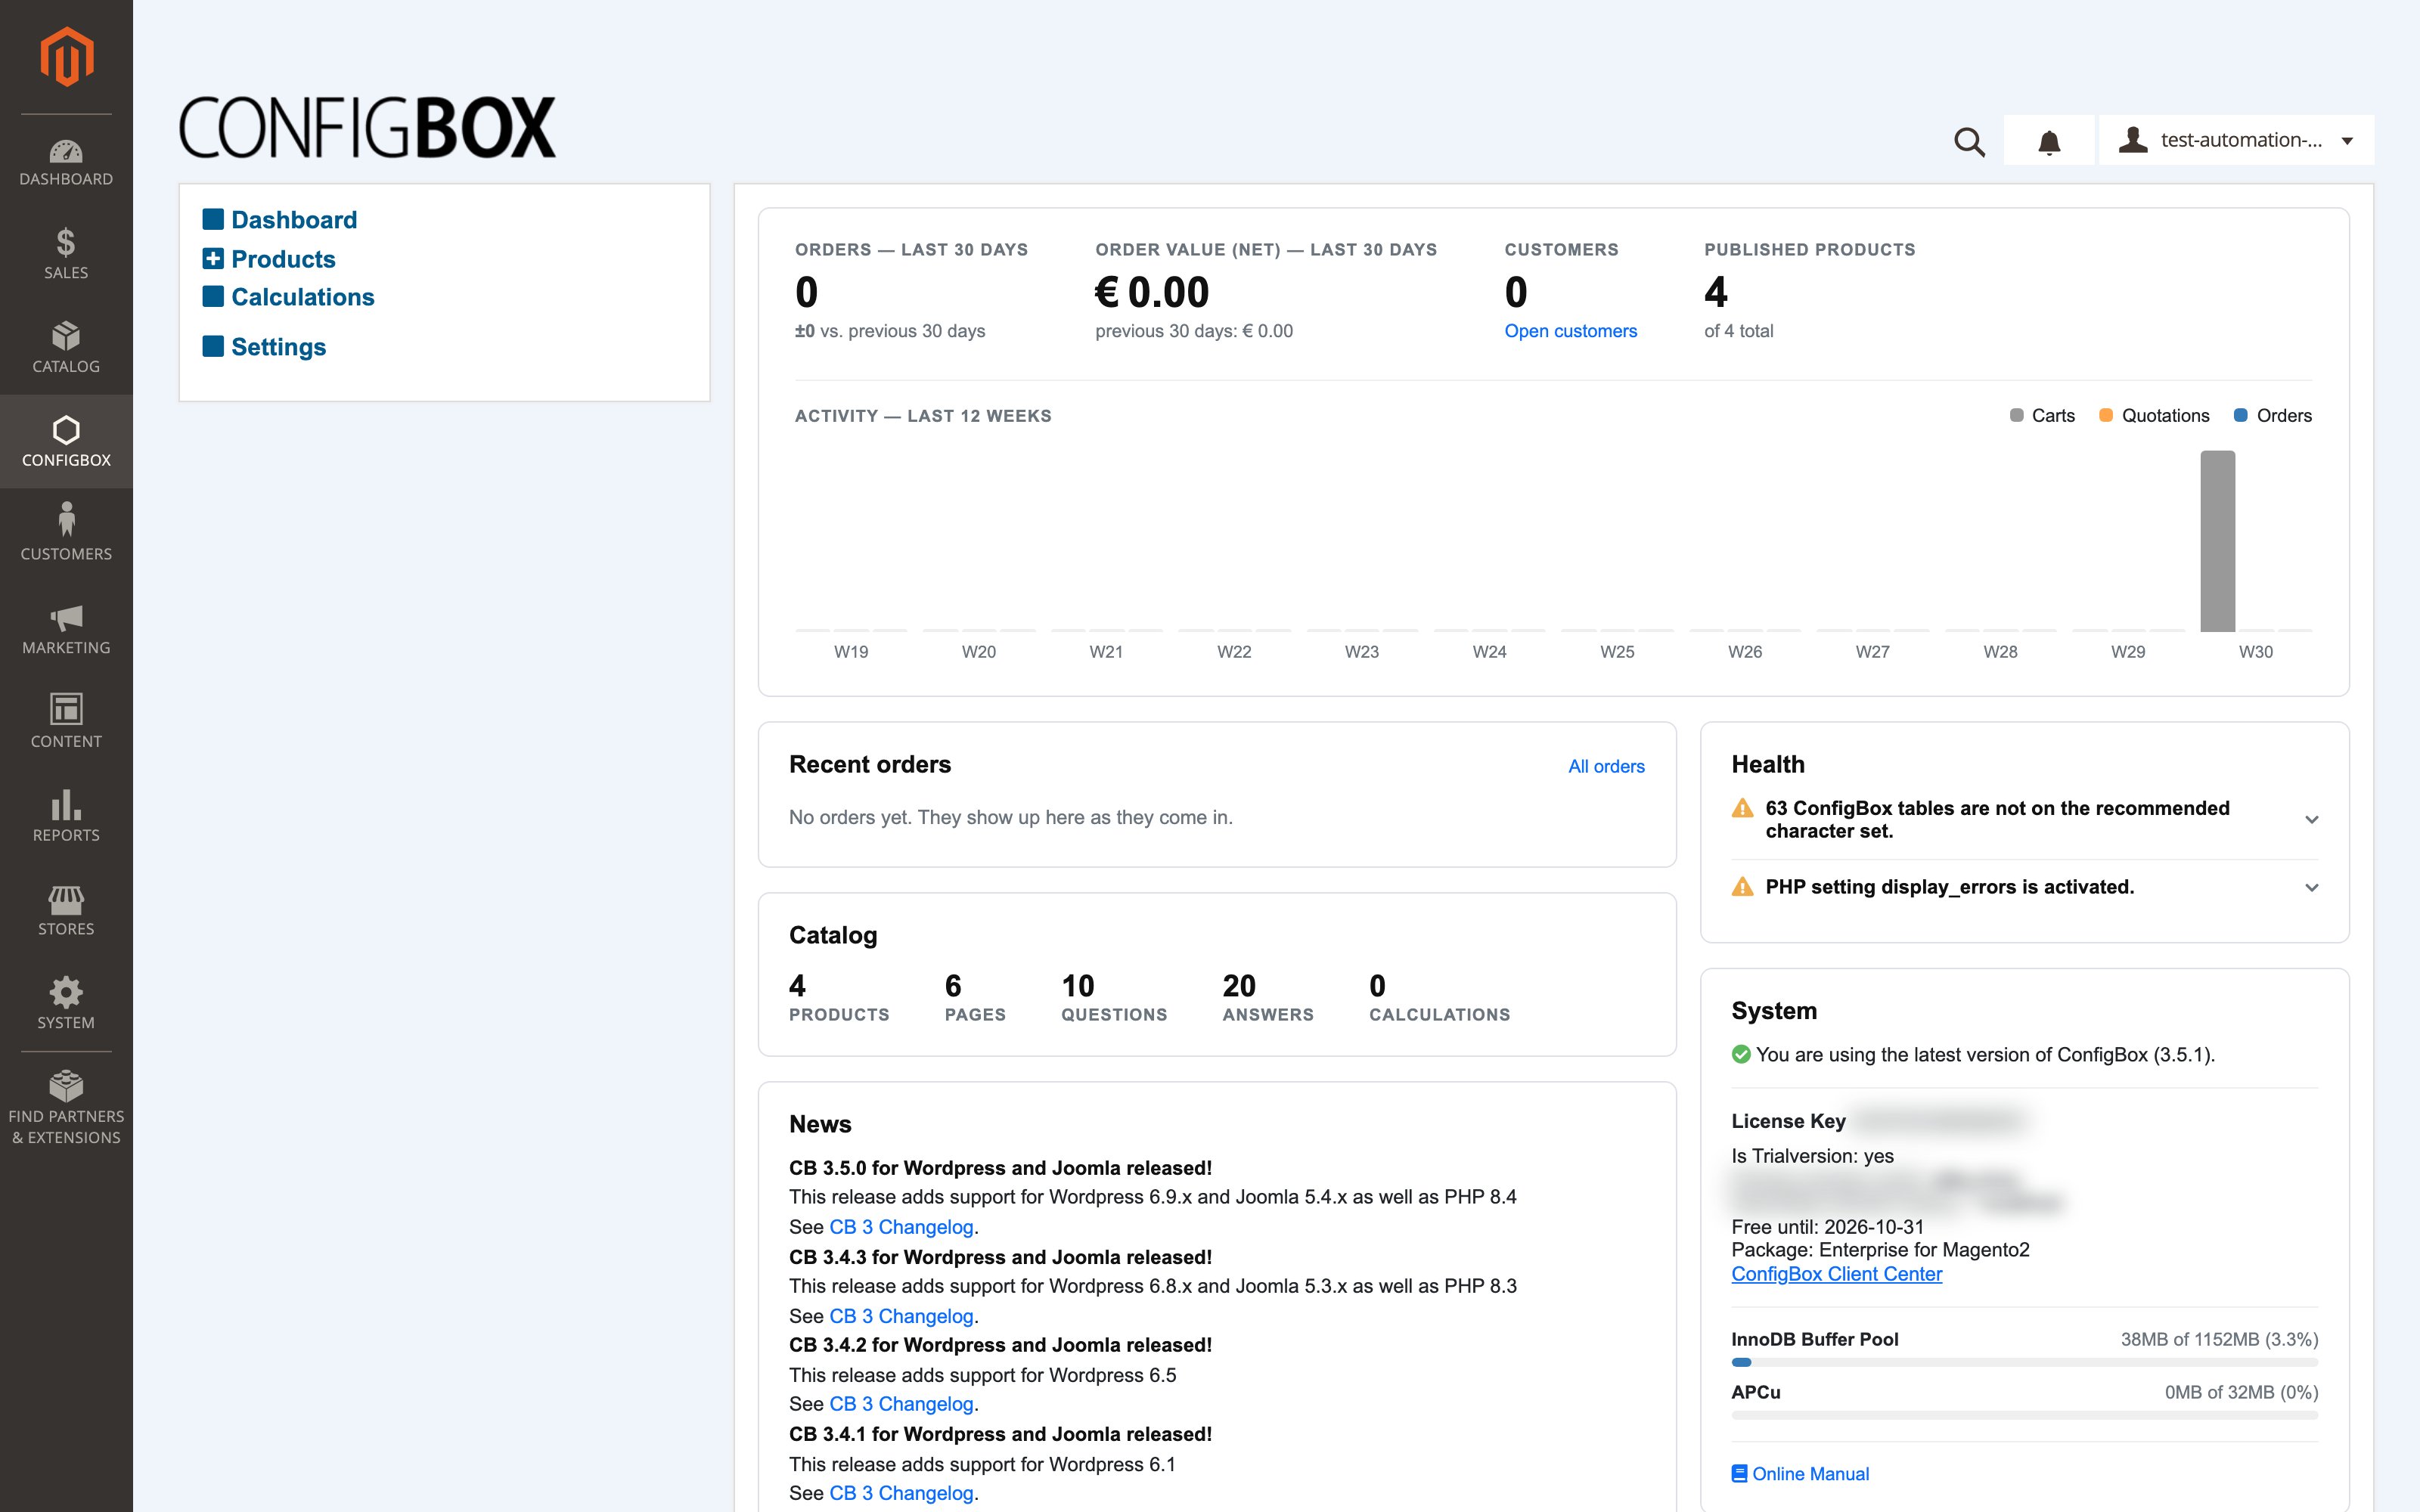Click the W25 week label
This screenshot has width=2420, height=1512.
1617,652
